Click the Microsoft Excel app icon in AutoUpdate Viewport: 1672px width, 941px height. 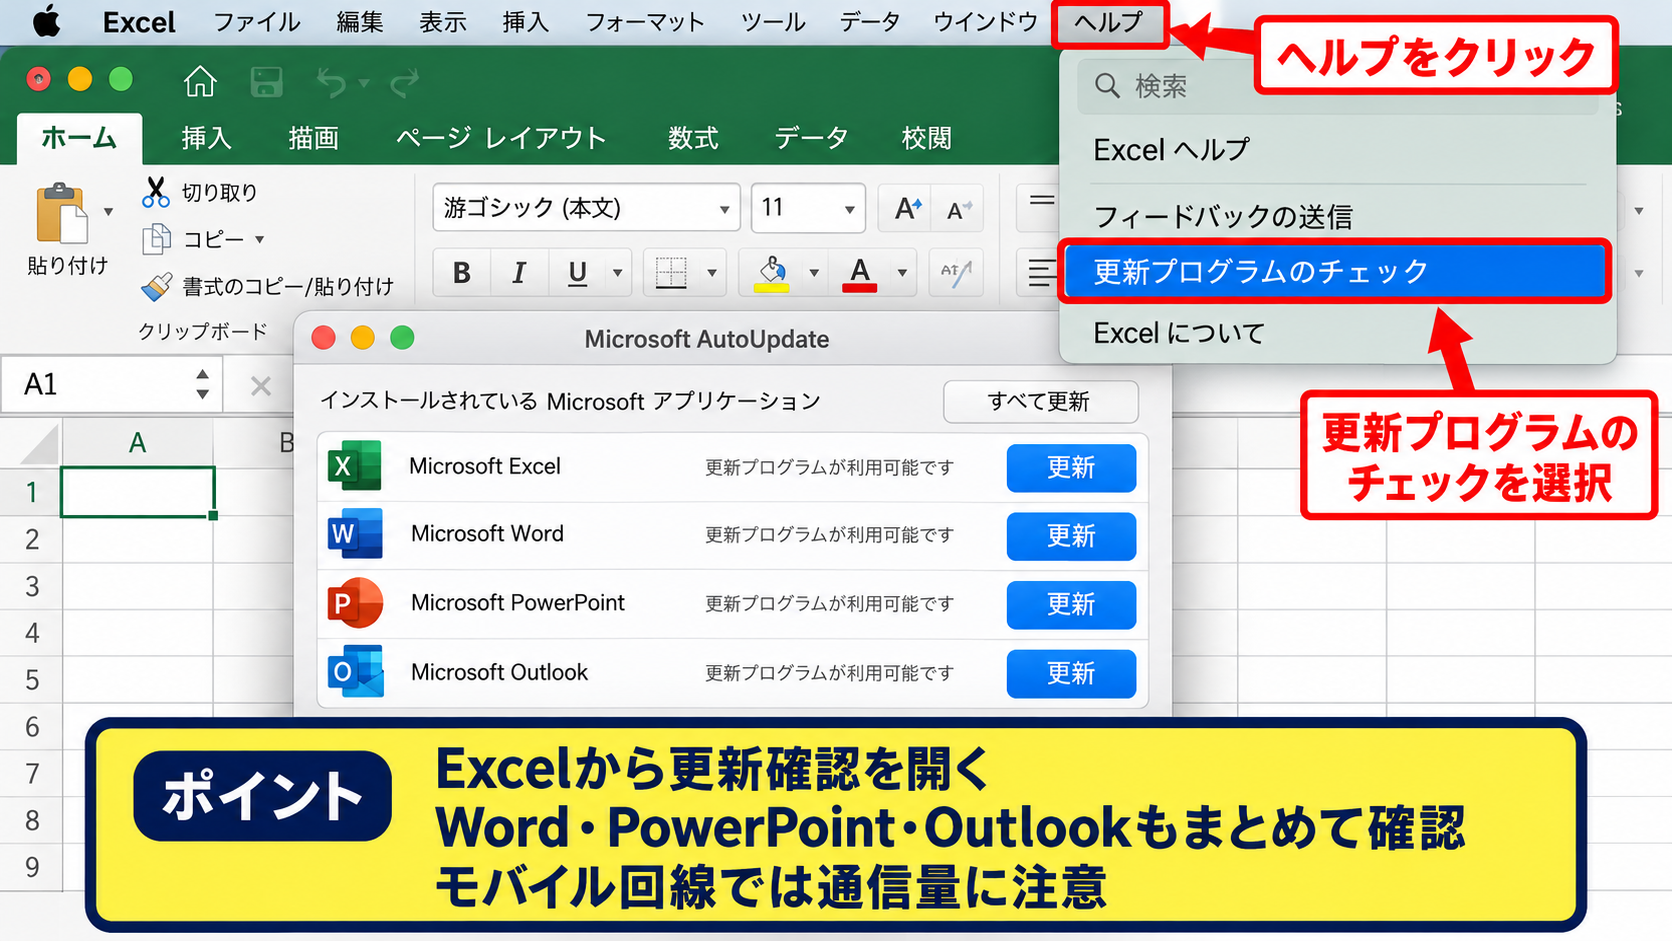click(x=354, y=466)
